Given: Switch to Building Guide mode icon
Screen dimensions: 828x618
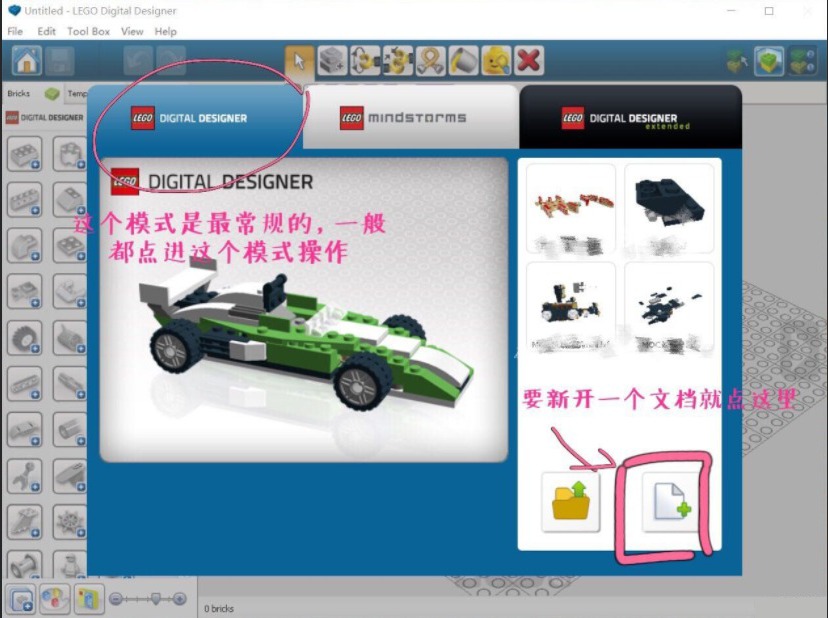Looking at the screenshot, I should click(801, 61).
